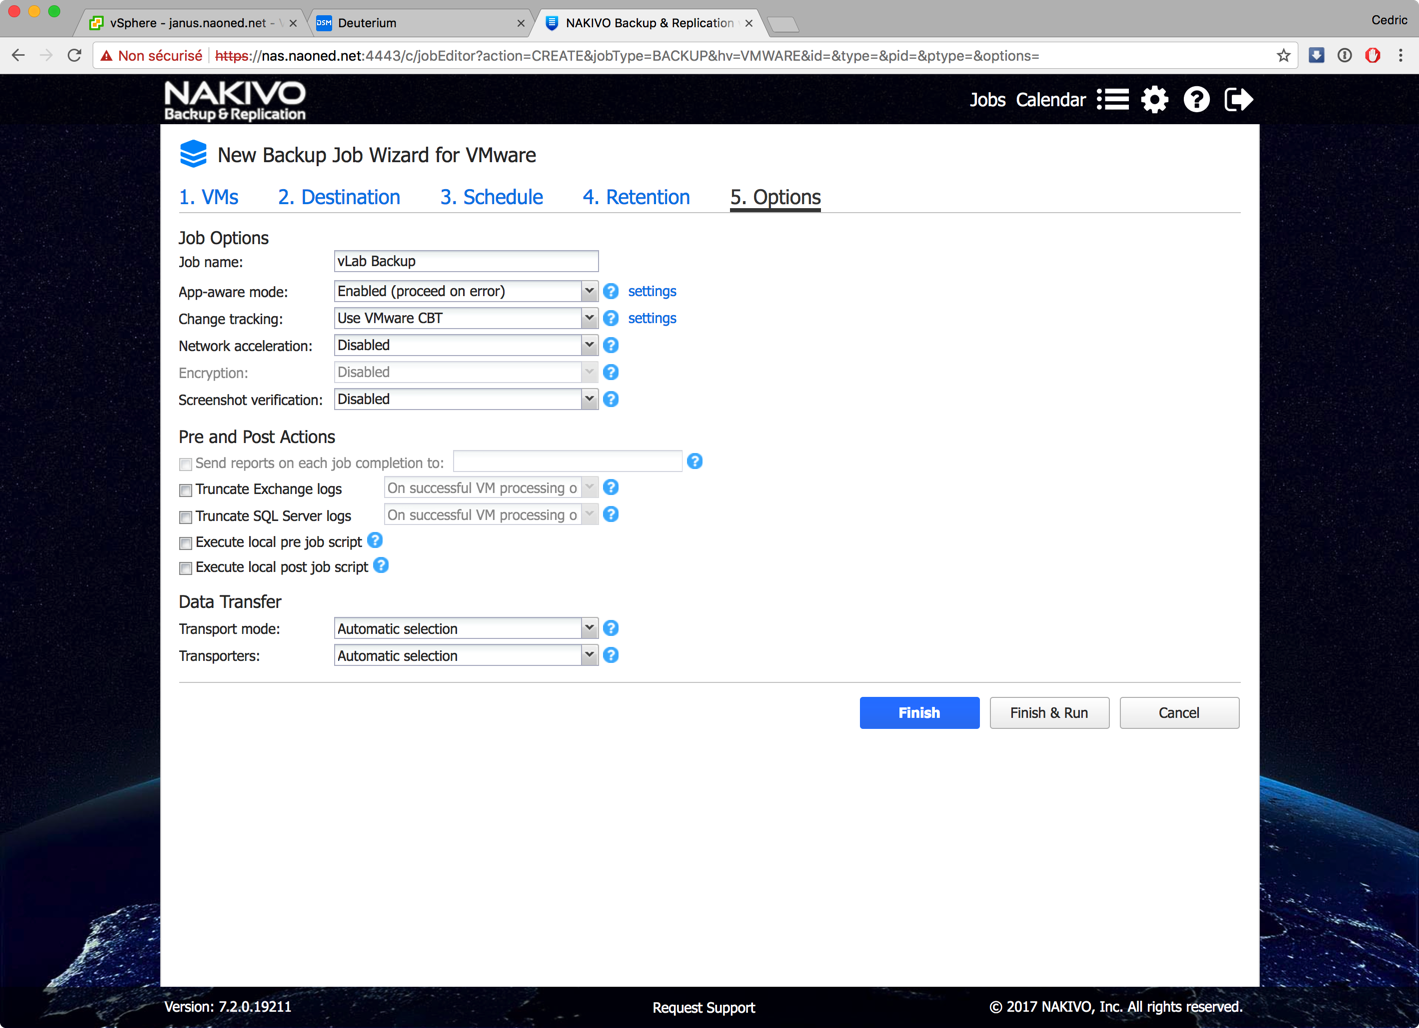Image resolution: width=1419 pixels, height=1028 pixels.
Task: Go to the 3. Schedule wizard step
Action: click(x=491, y=197)
